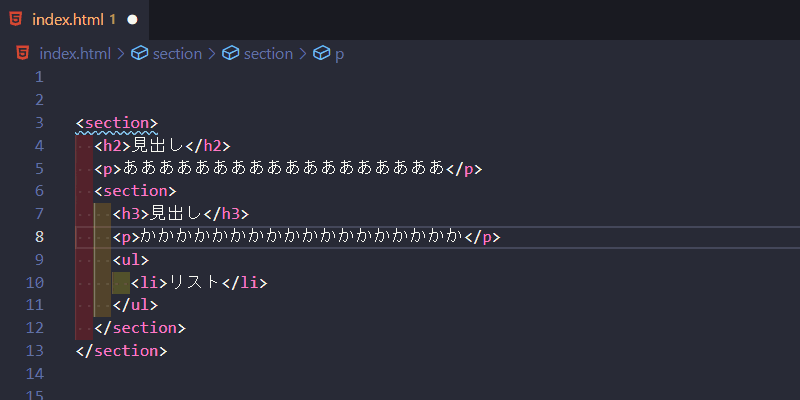Open index.html breadcrumb item
The height and width of the screenshot is (400, 800).
[x=75, y=54]
